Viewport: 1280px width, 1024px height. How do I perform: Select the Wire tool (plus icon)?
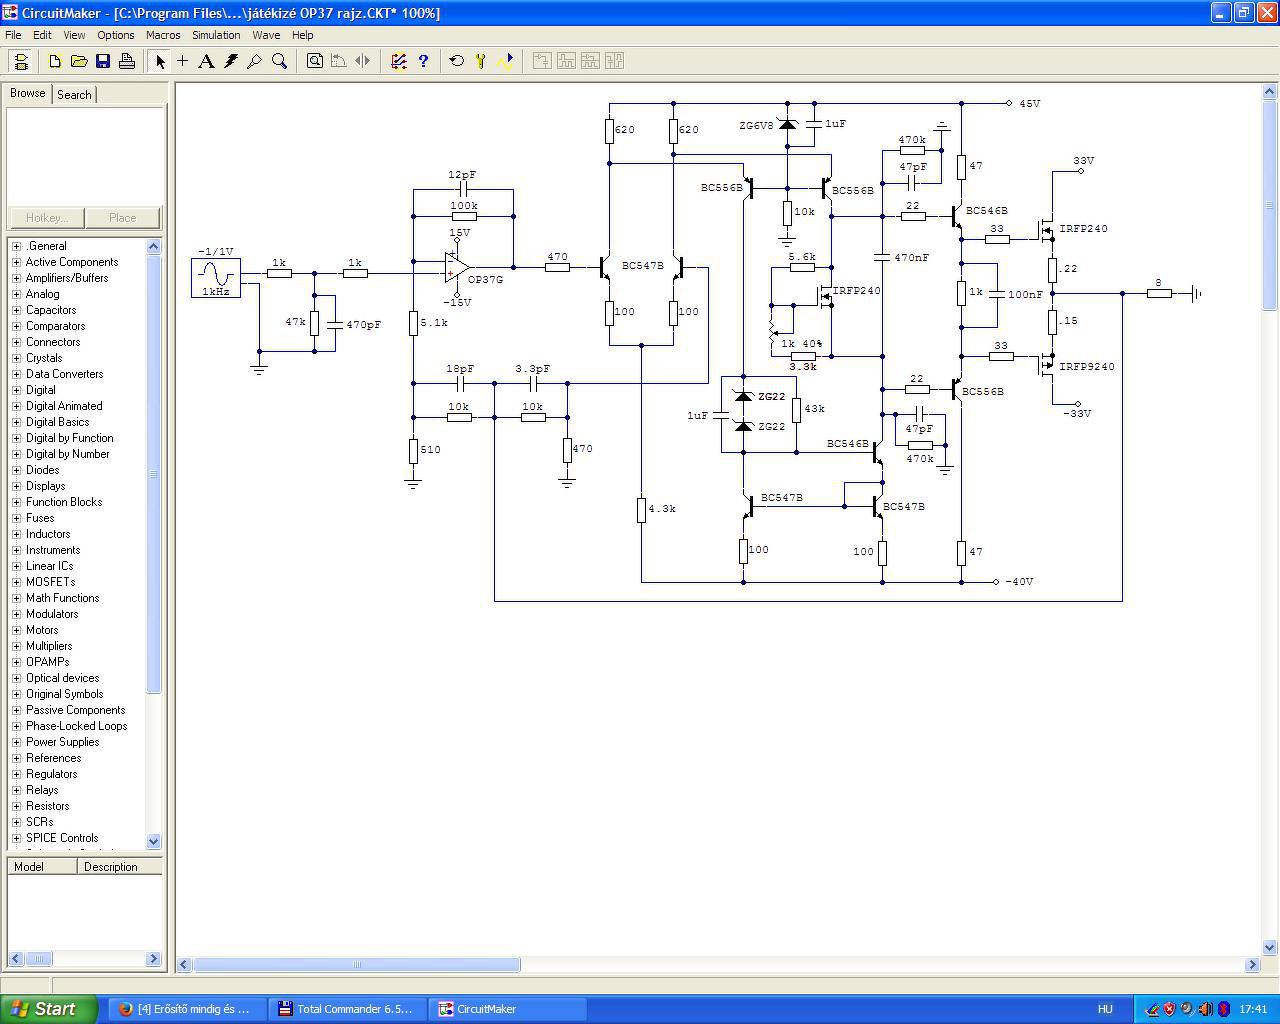pyautogui.click(x=183, y=61)
